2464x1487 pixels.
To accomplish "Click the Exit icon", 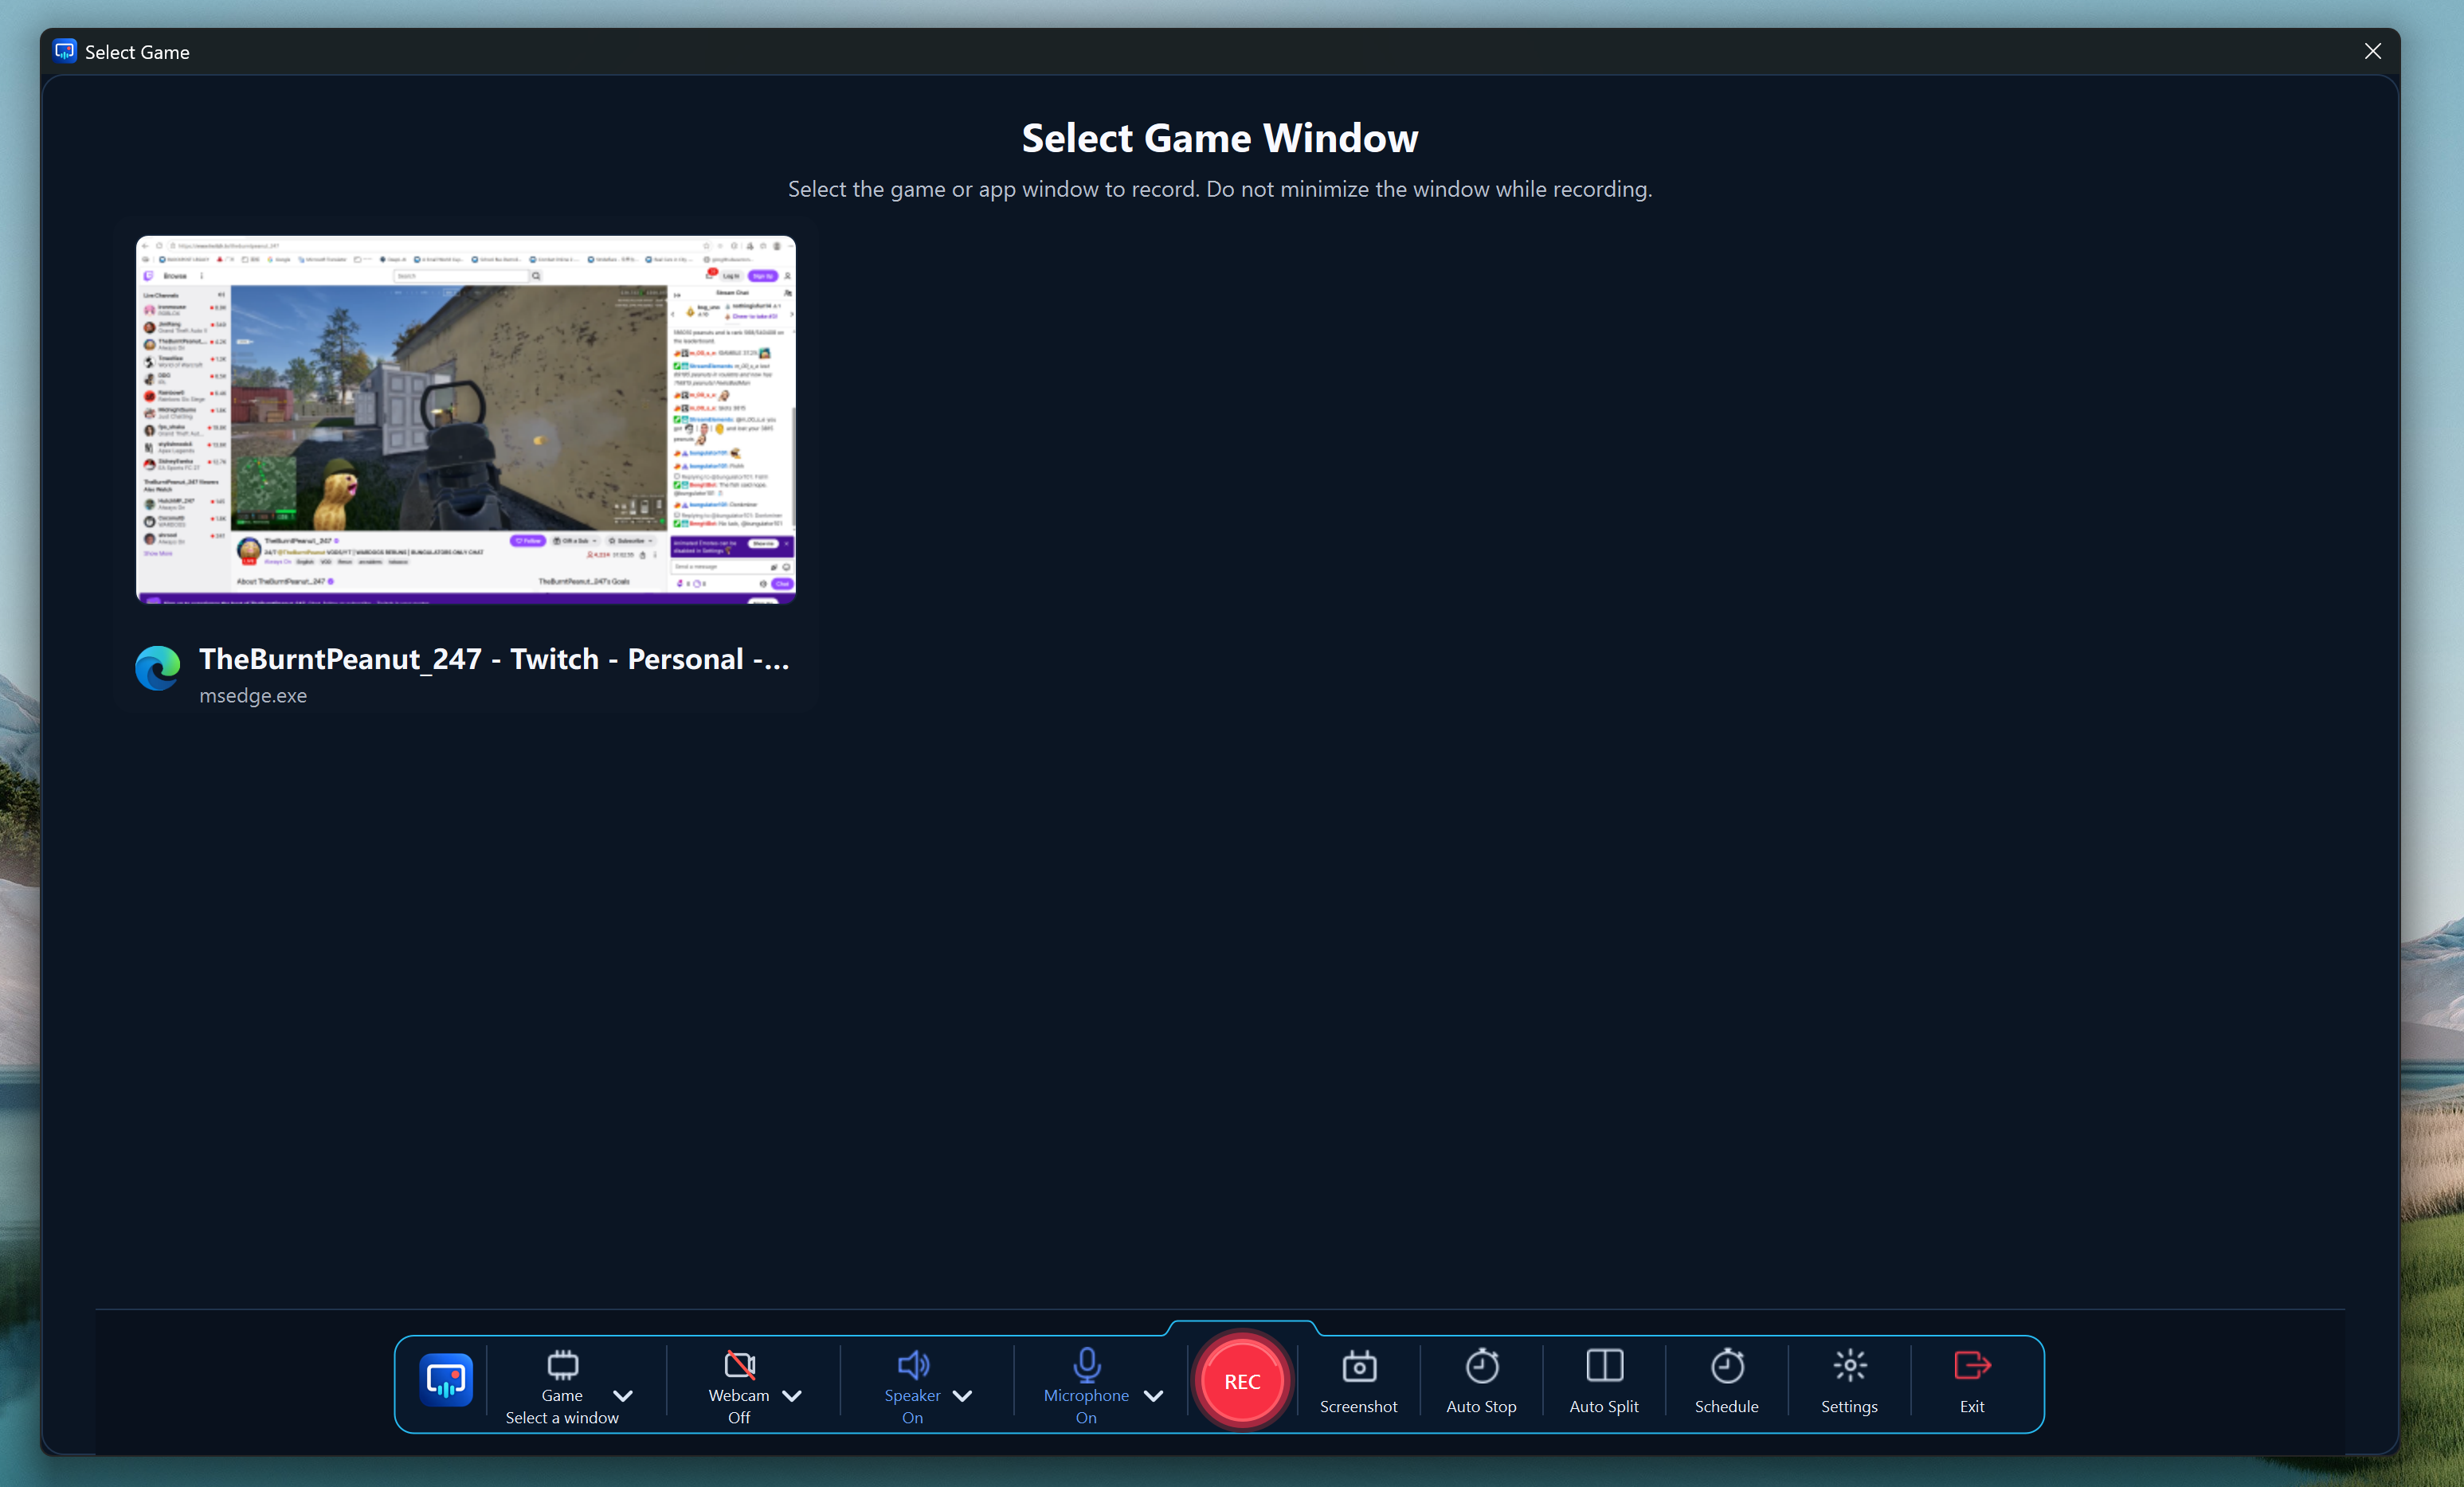I will pyautogui.click(x=1972, y=1366).
